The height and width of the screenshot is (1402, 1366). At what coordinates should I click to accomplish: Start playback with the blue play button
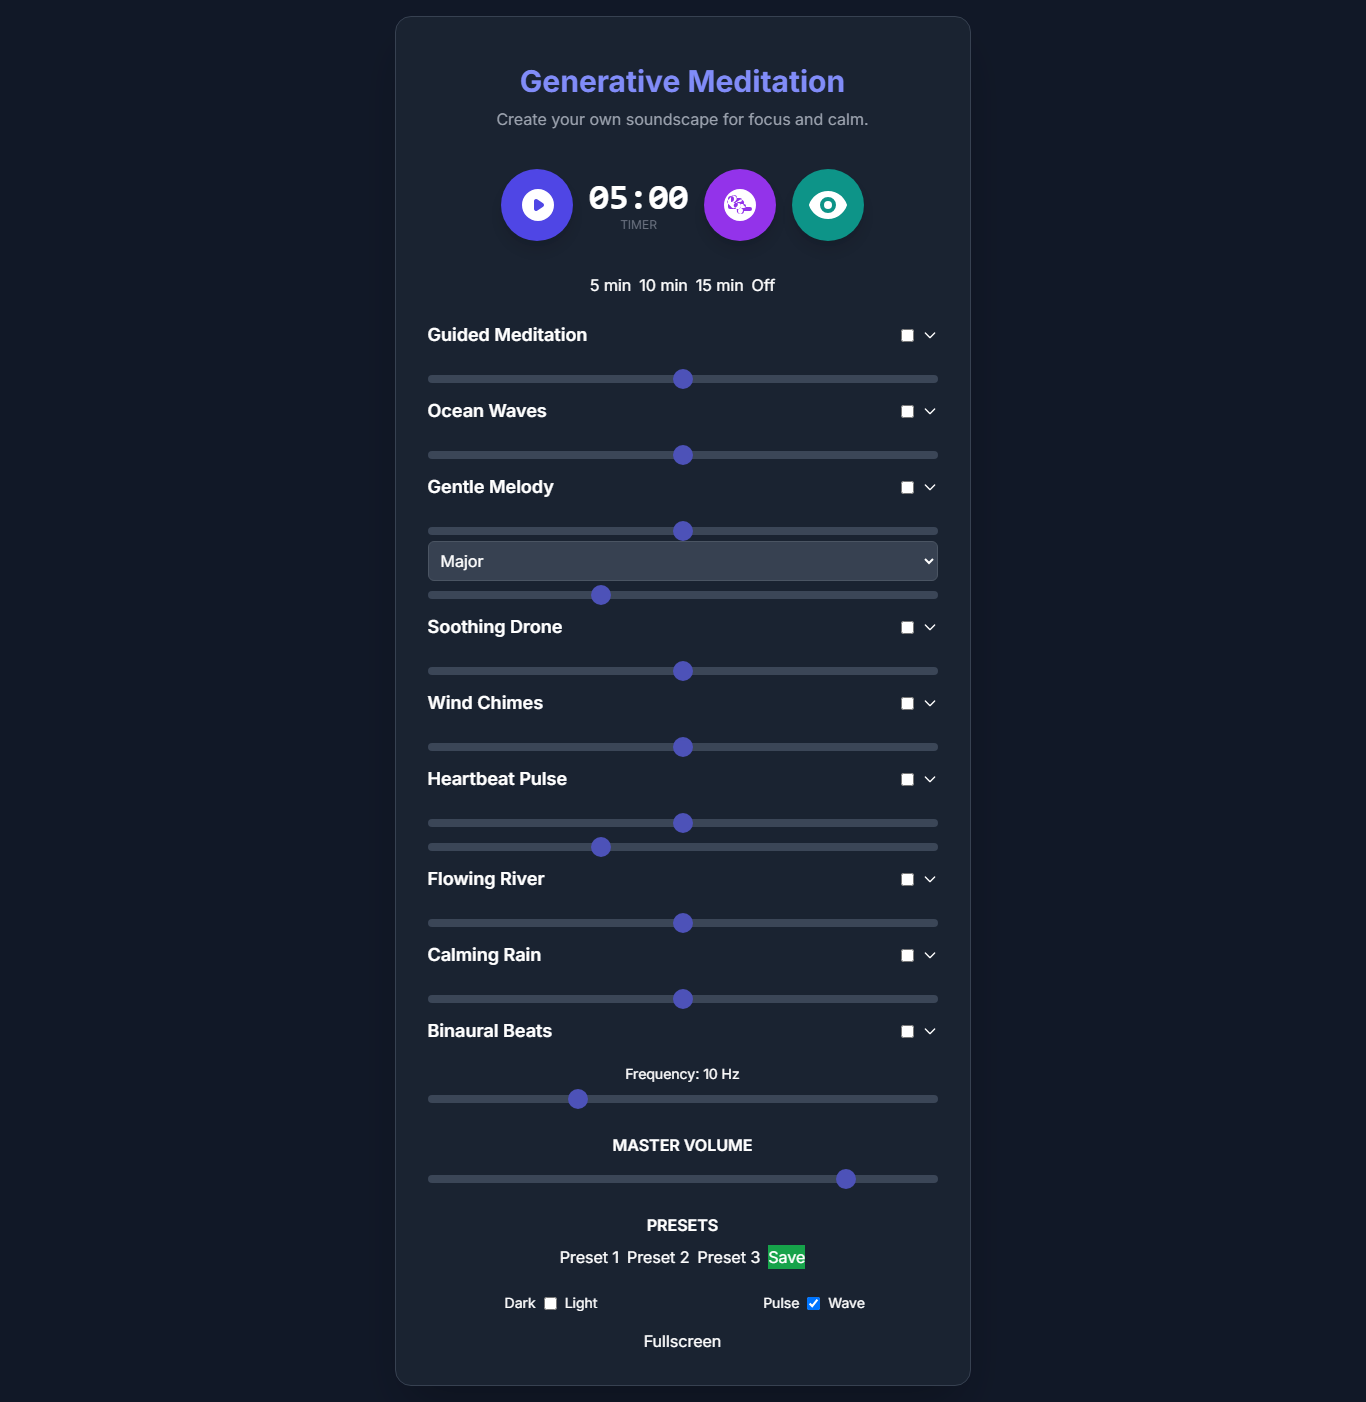tap(537, 205)
